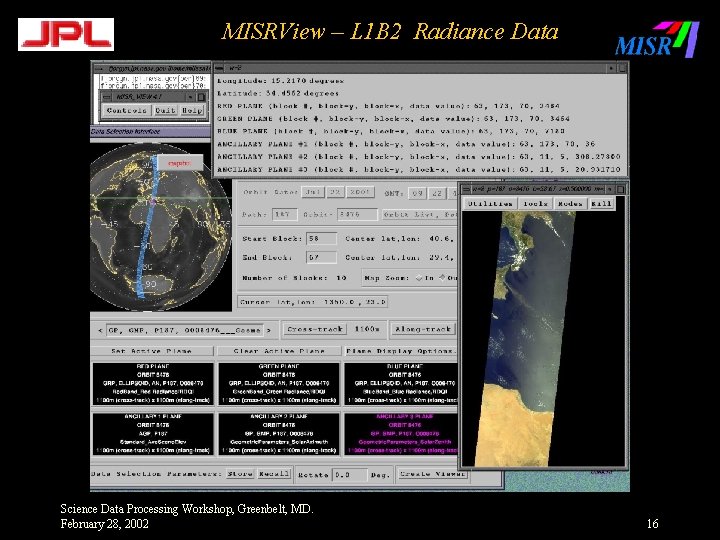Click the Latitude readout line
Image resolution: width=720 pixels, height=540 pixels.
(x=278, y=93)
